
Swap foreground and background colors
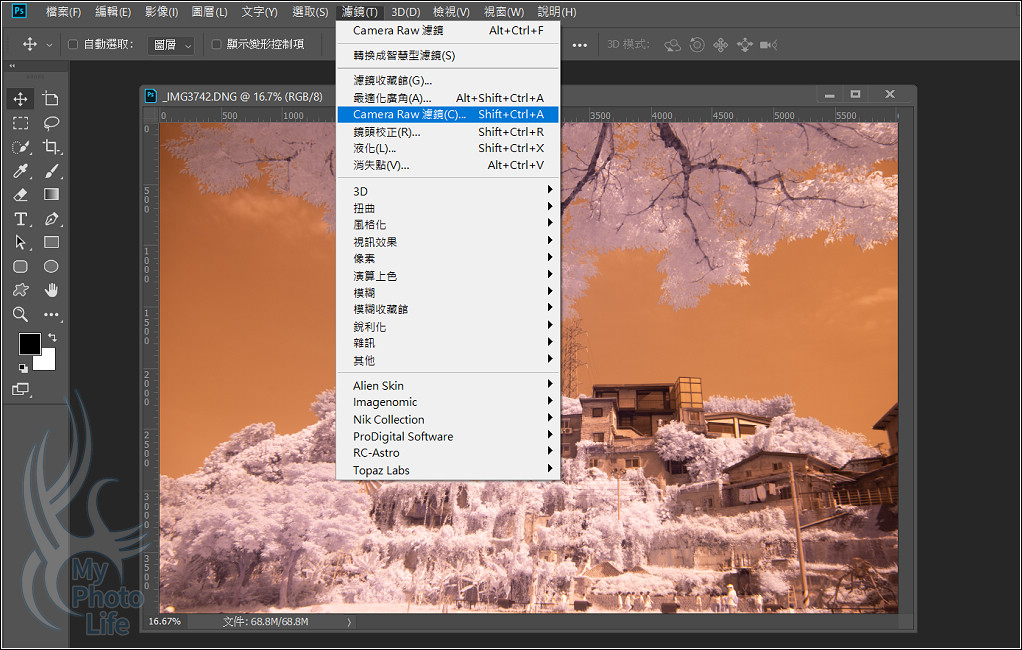[52, 338]
